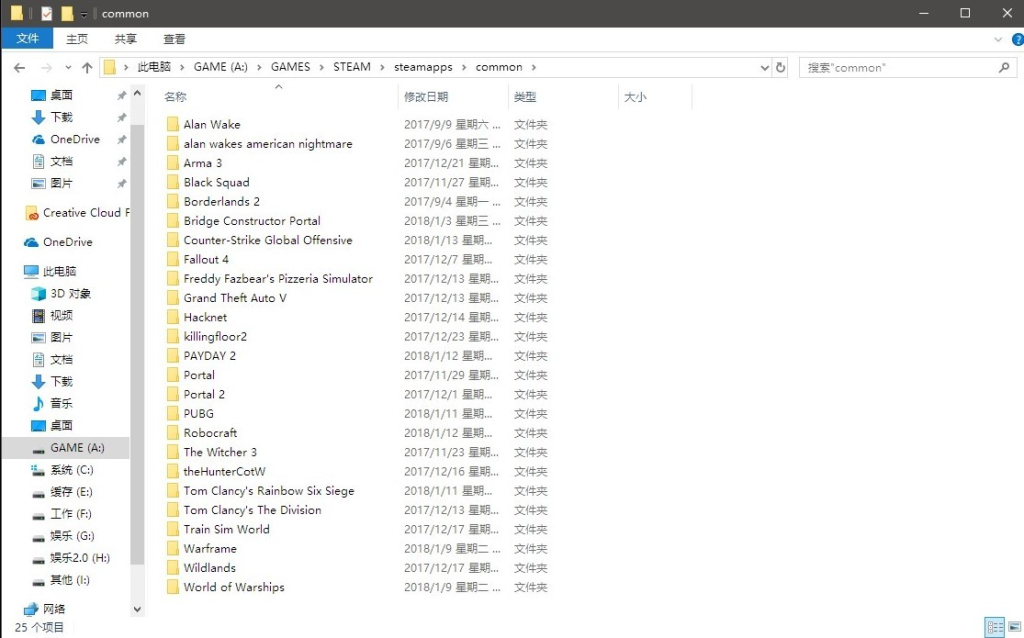Expand the ribbon with the chevron
The width and height of the screenshot is (1024, 638).
(998, 39)
